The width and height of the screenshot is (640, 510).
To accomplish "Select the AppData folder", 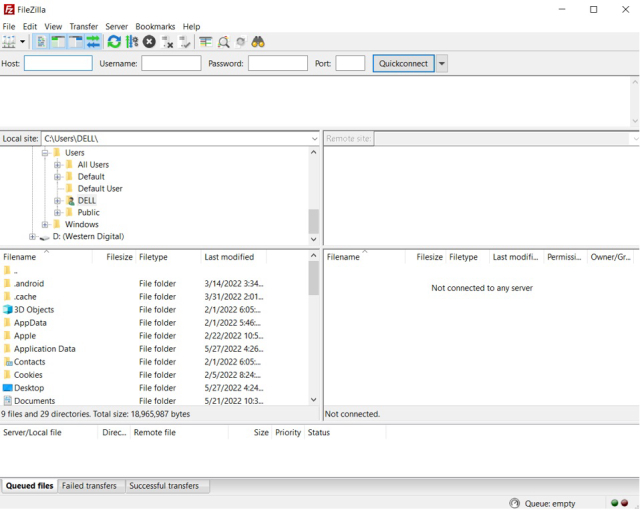I will pos(30,323).
